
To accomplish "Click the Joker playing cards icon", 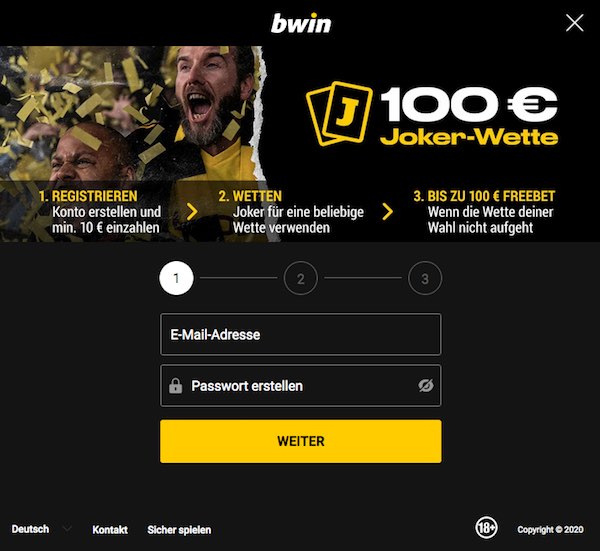I will (339, 114).
